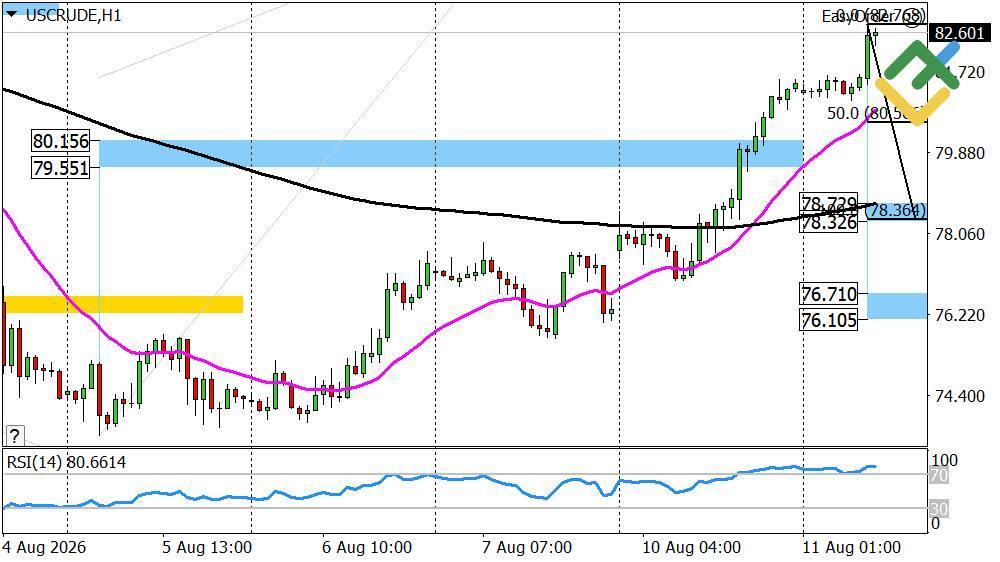Click the 79.880 price axis value
This screenshot has height=562, width=1000.
pos(960,153)
